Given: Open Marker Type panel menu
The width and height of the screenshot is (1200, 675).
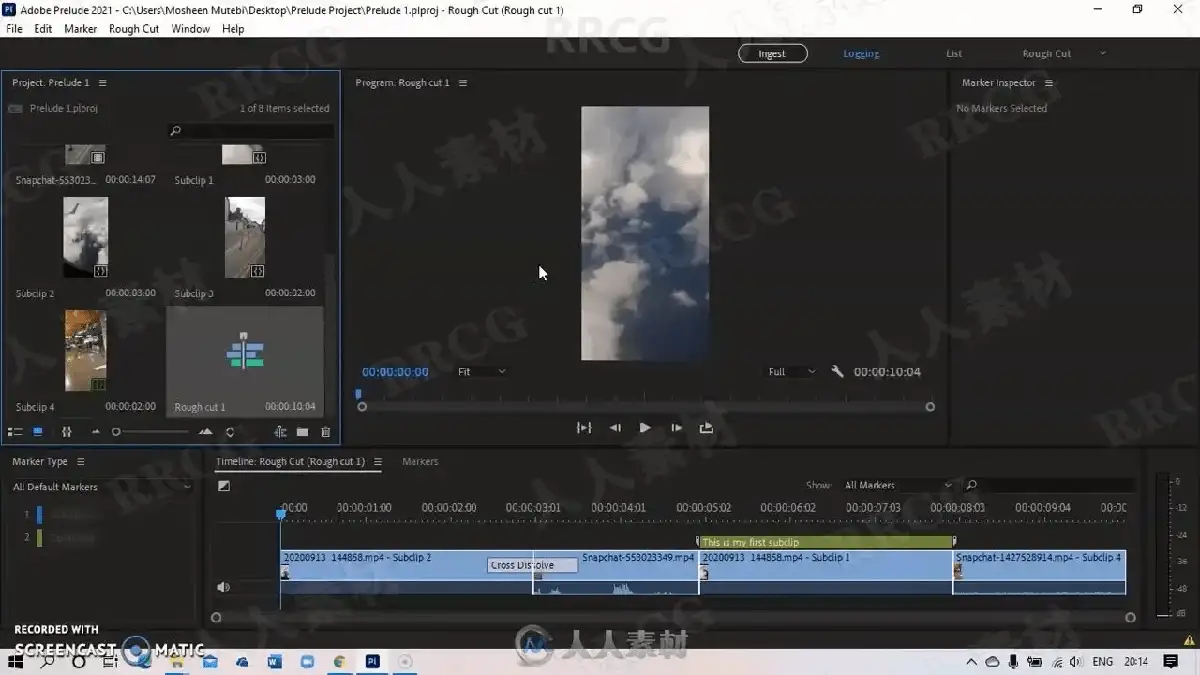Looking at the screenshot, I should 81,462.
